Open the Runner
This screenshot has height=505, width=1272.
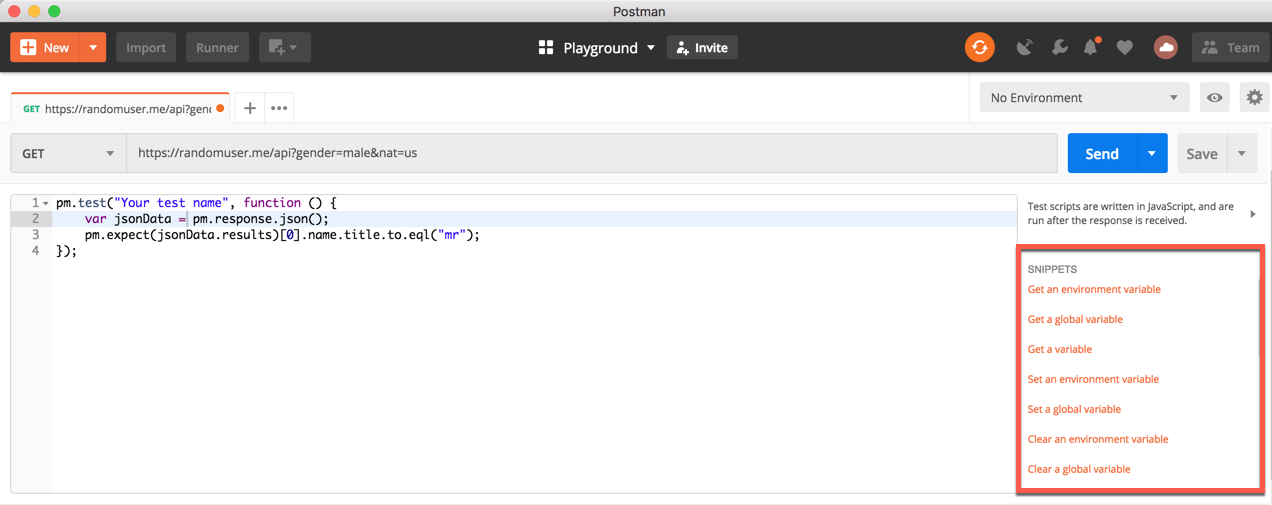pyautogui.click(x=217, y=47)
